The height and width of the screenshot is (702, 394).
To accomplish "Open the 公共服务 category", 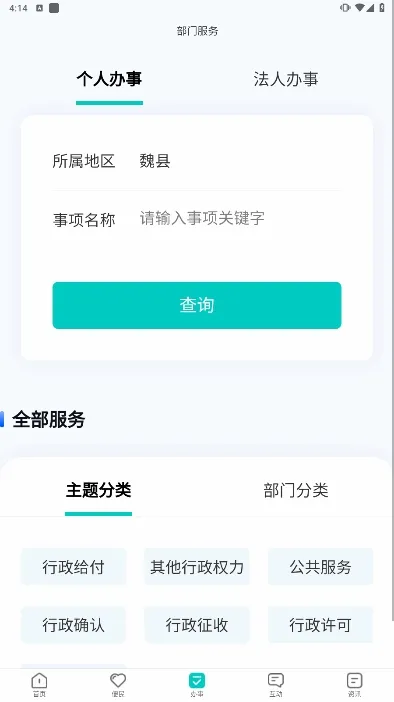I will pyautogui.click(x=320, y=567).
